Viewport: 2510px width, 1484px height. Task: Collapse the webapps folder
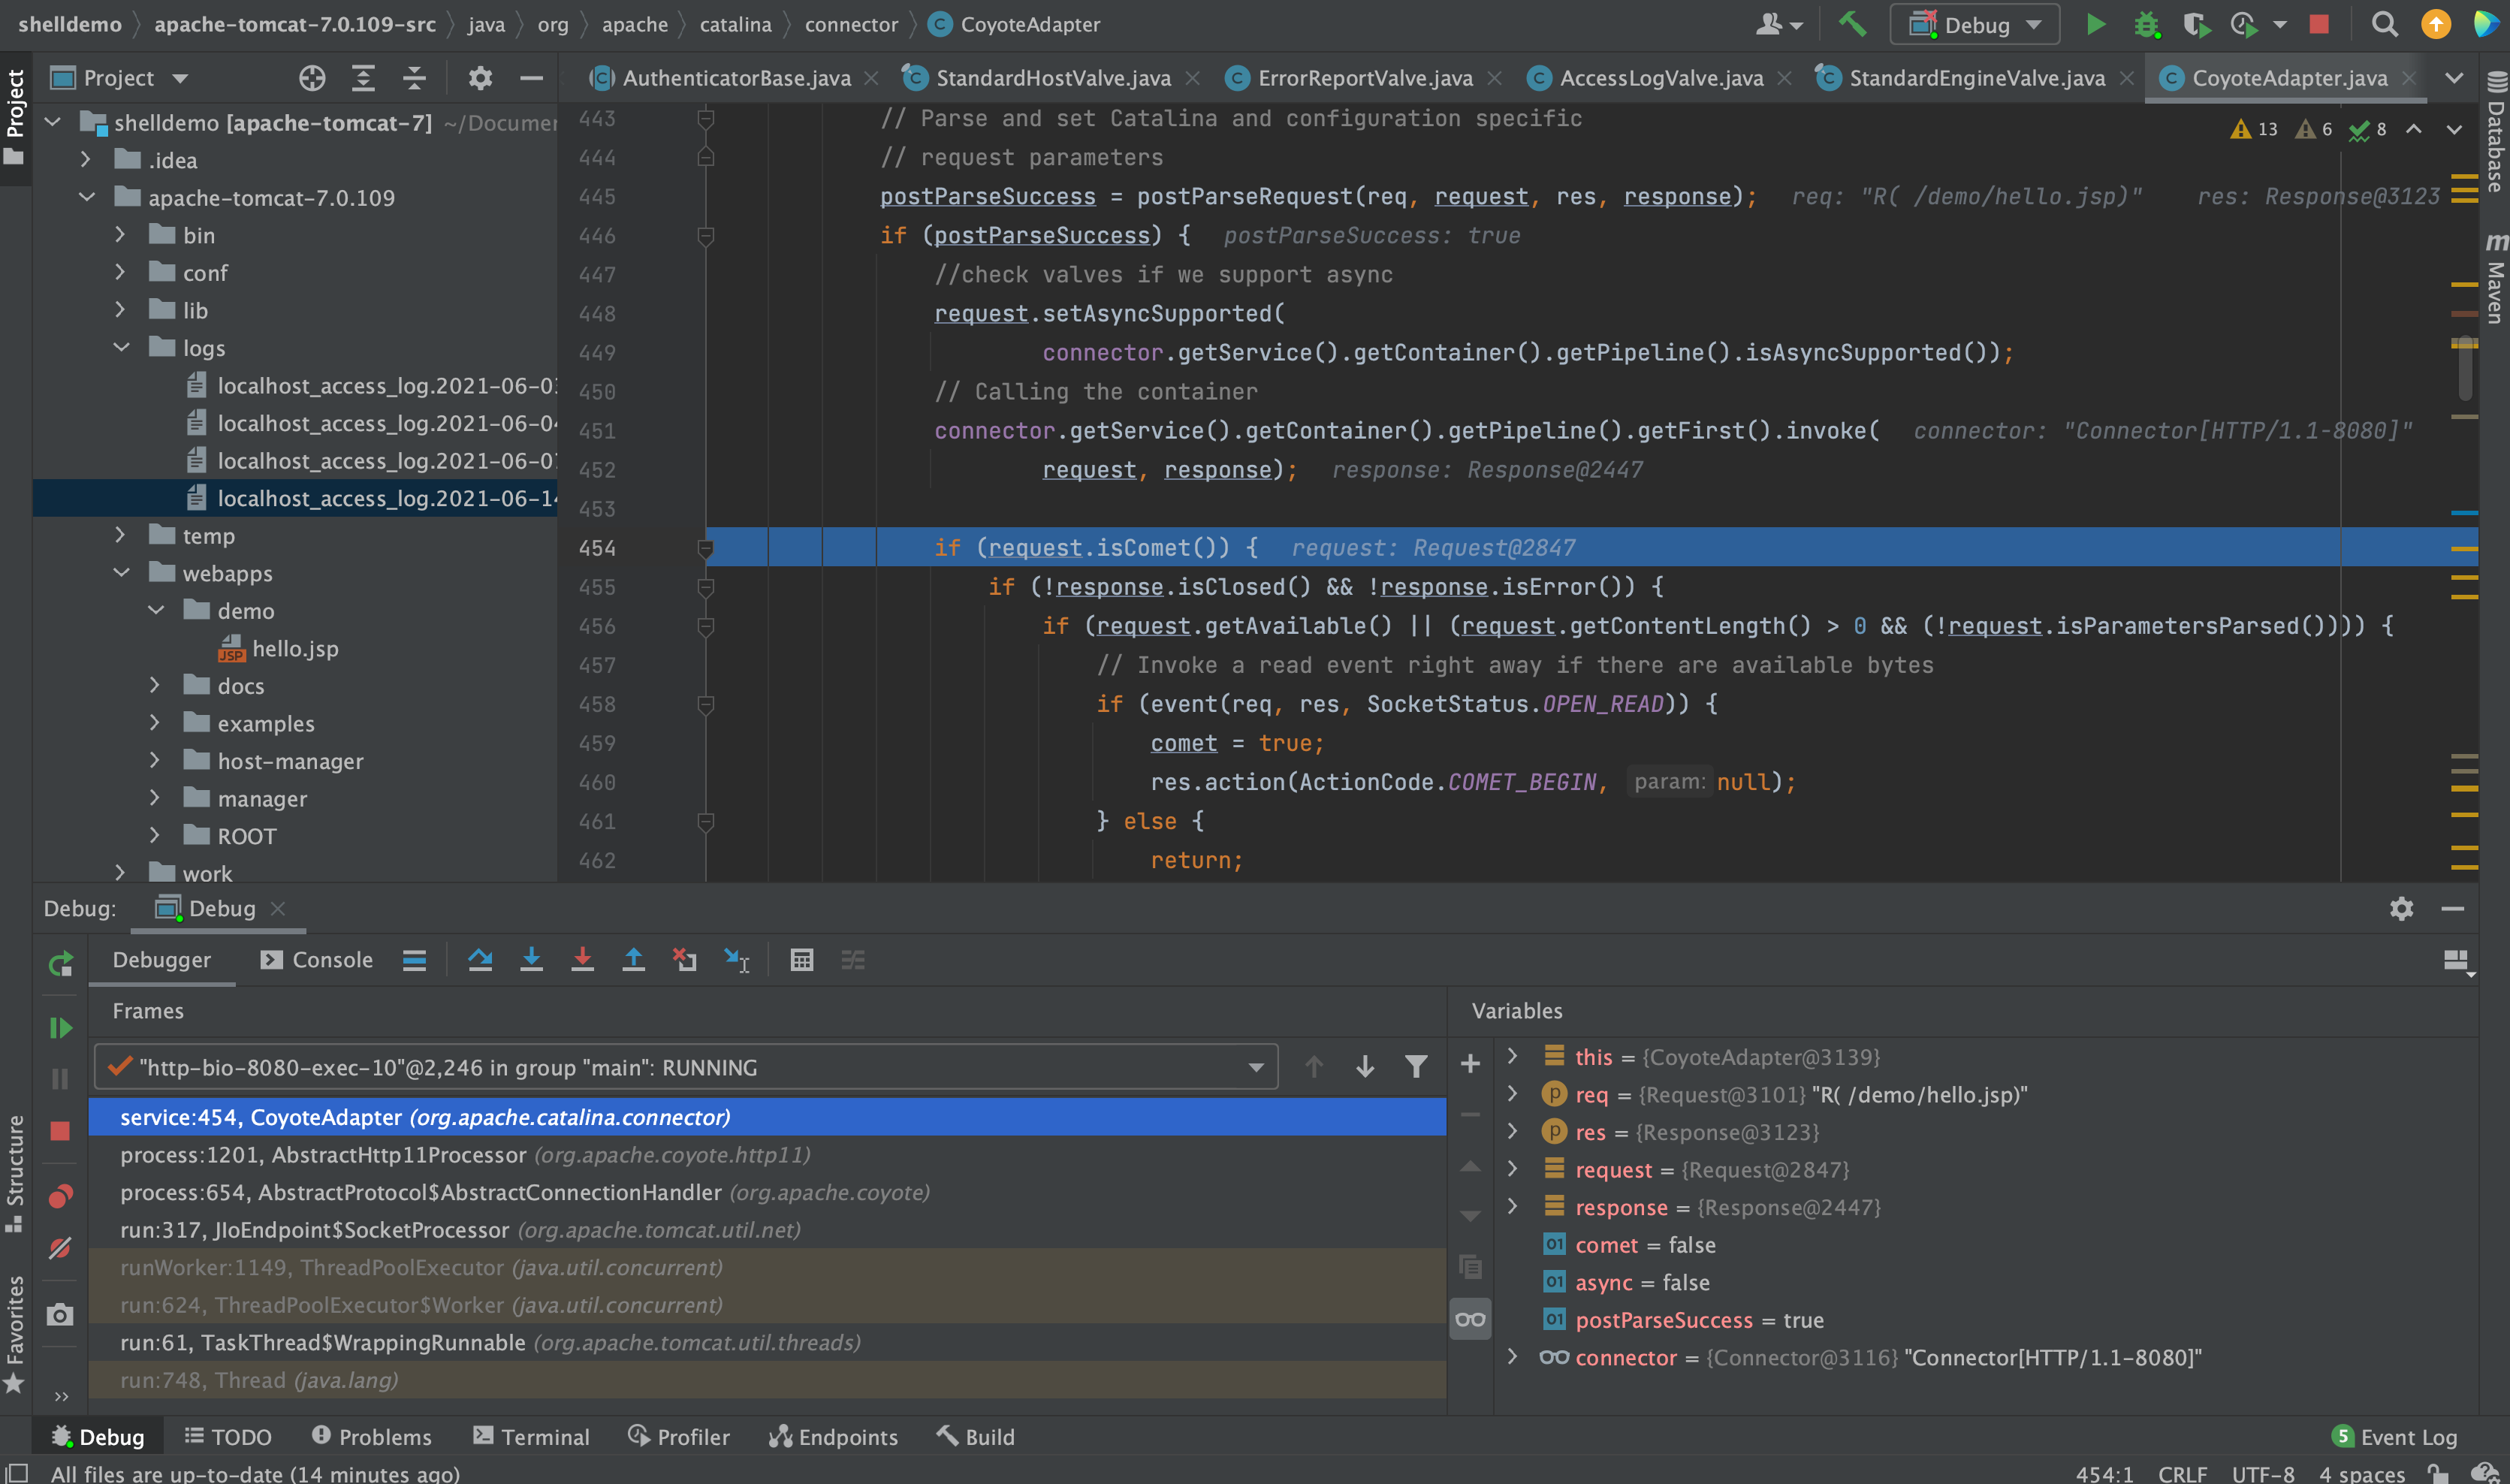(121, 573)
